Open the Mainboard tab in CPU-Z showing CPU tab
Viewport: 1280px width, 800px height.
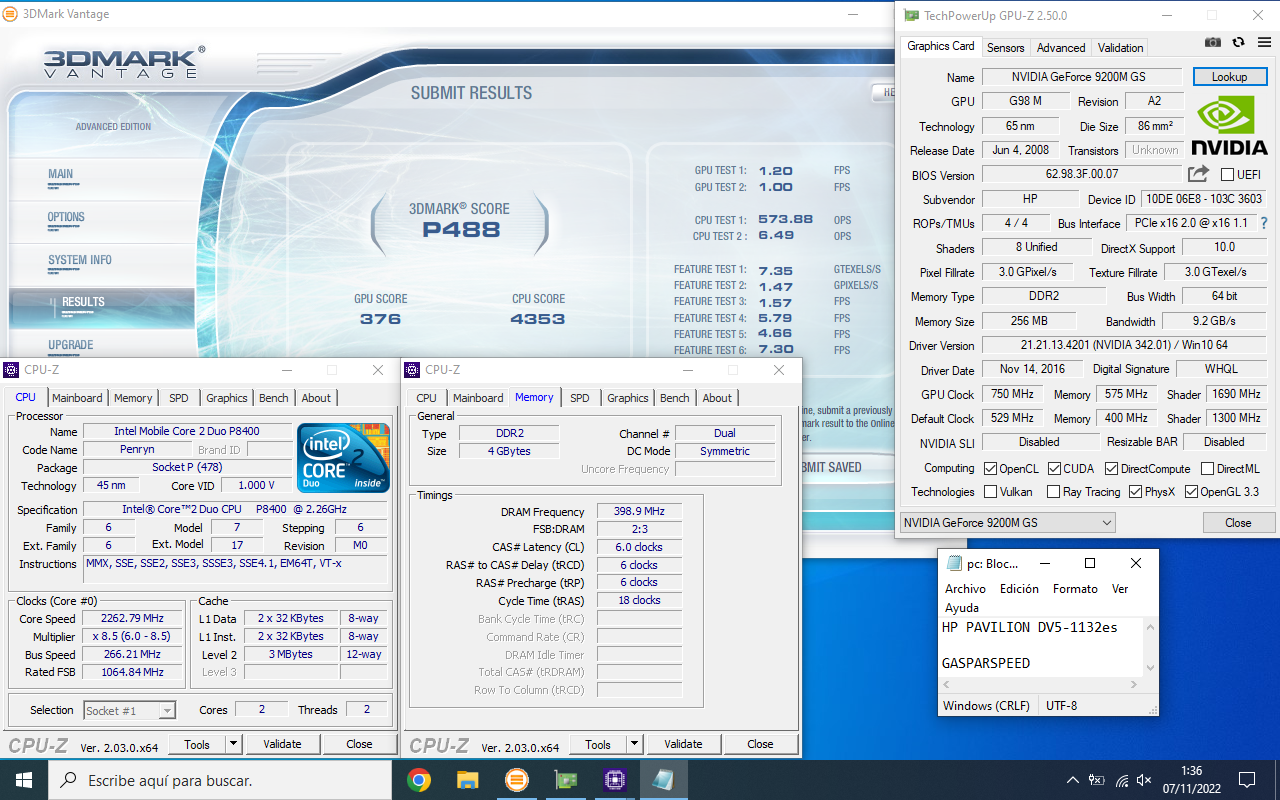(77, 398)
